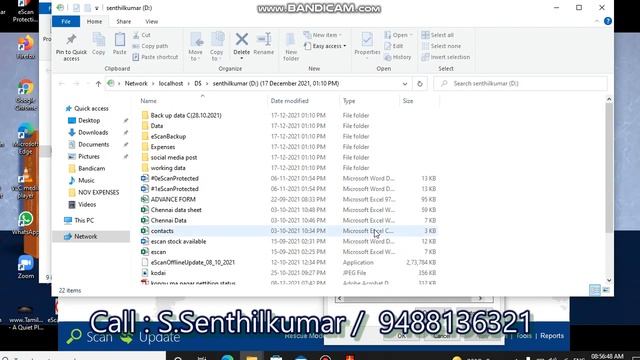The width and height of the screenshot is (640, 360).
Task: Click the file list vertical scrollbar
Action: pyautogui.click(x=609, y=167)
